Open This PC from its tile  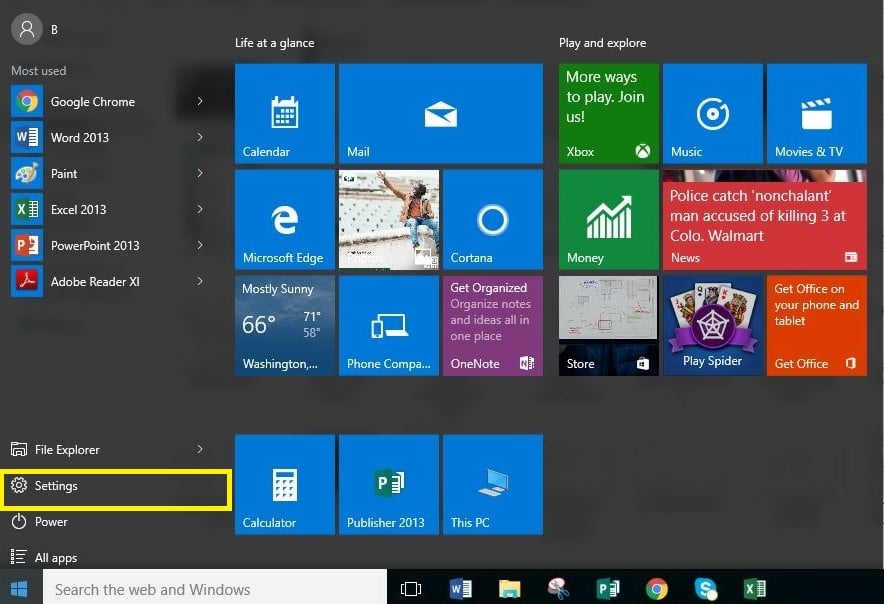point(492,484)
